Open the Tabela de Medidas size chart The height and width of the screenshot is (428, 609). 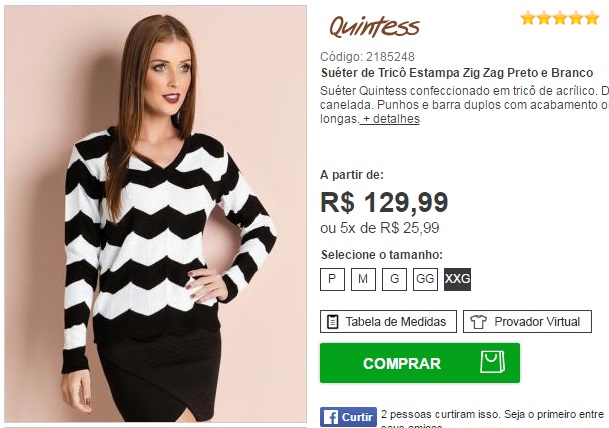point(388,322)
